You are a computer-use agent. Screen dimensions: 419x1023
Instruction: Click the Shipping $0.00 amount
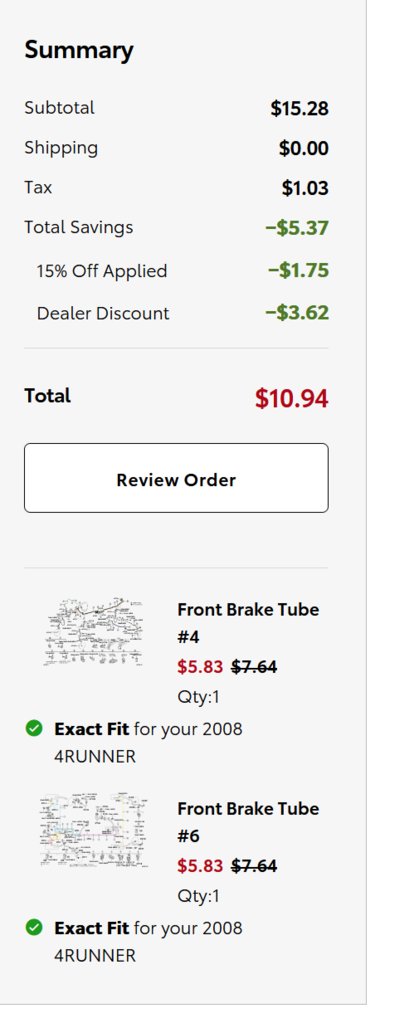303,149
